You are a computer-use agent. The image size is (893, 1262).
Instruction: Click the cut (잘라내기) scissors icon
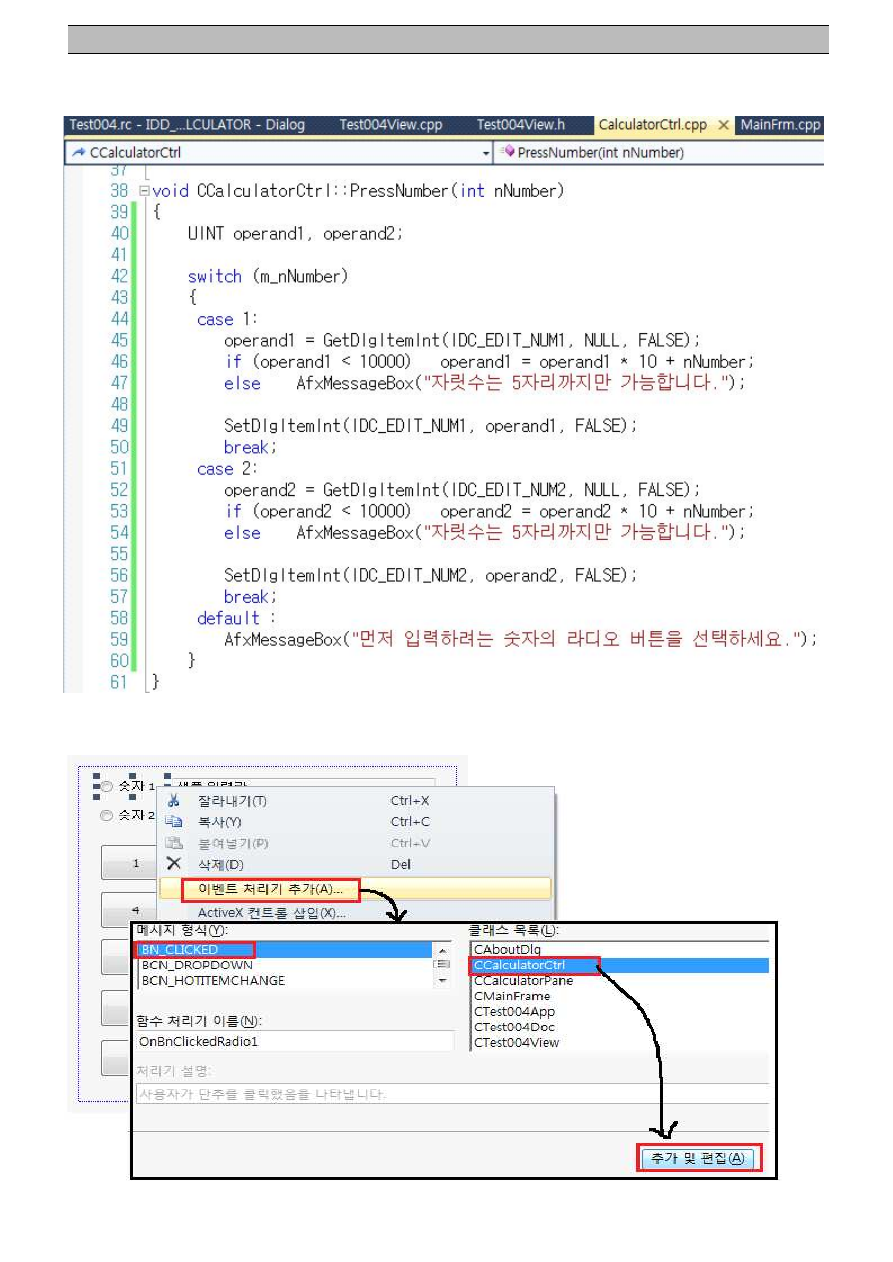pos(173,801)
